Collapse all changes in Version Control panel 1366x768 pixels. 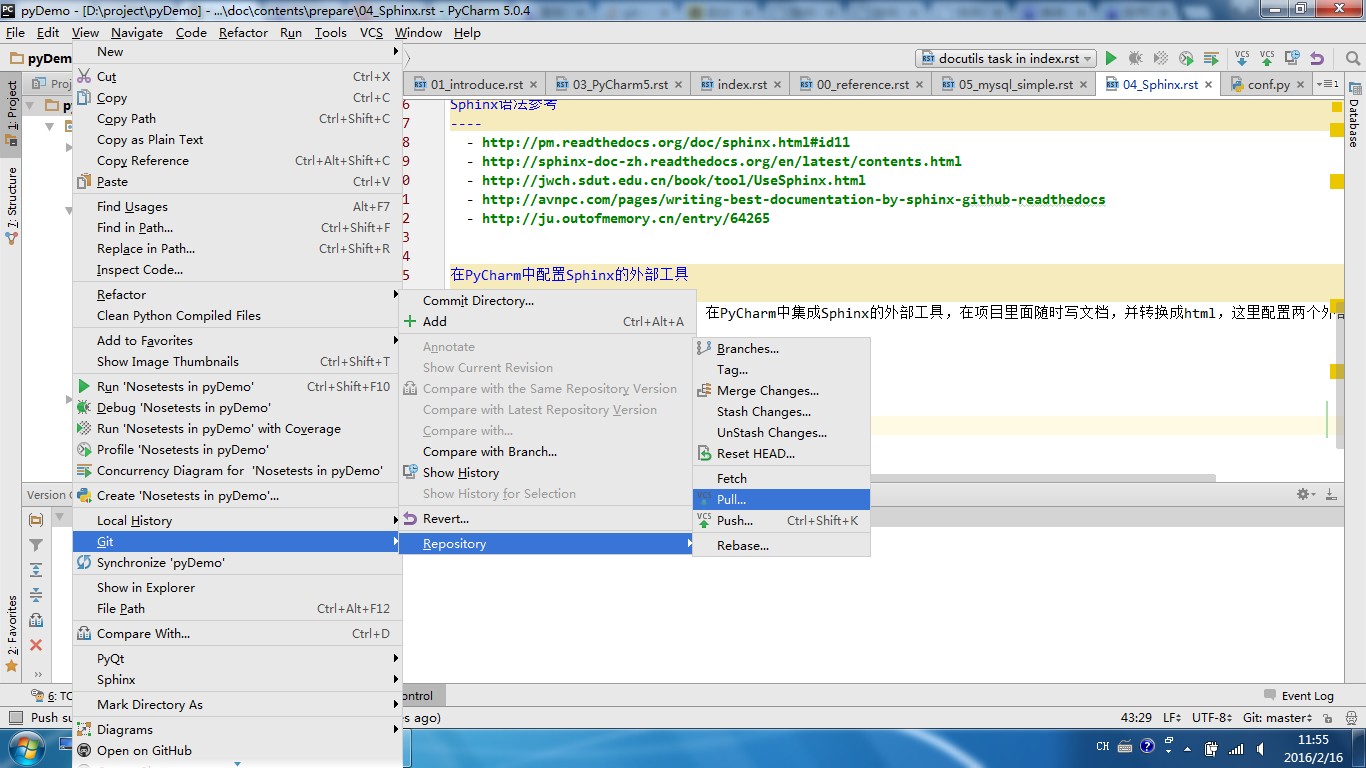(36, 595)
